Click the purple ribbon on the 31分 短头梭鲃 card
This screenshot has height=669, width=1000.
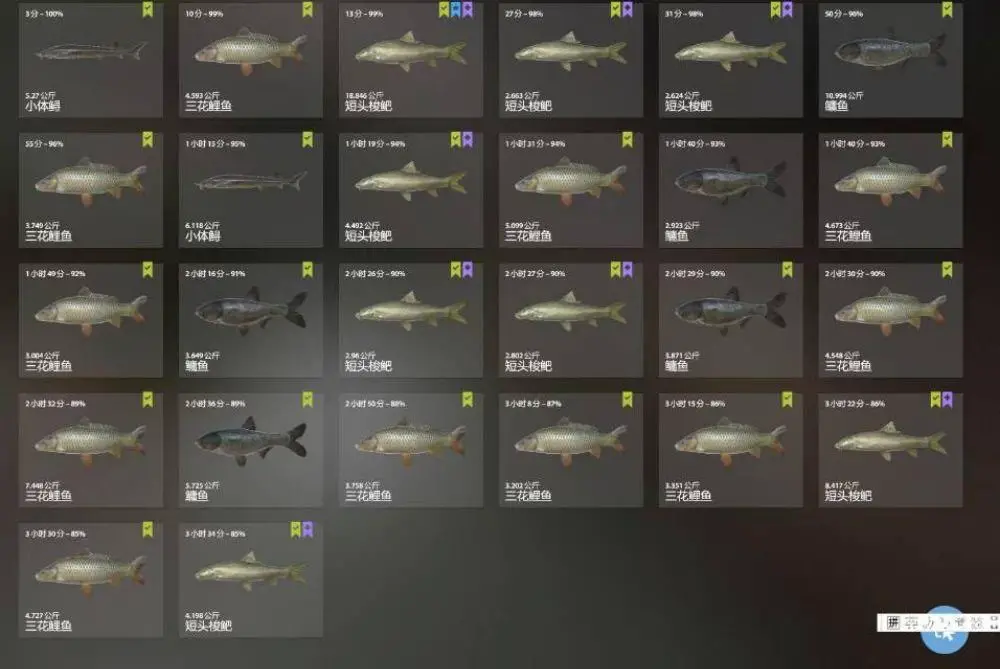click(x=788, y=10)
